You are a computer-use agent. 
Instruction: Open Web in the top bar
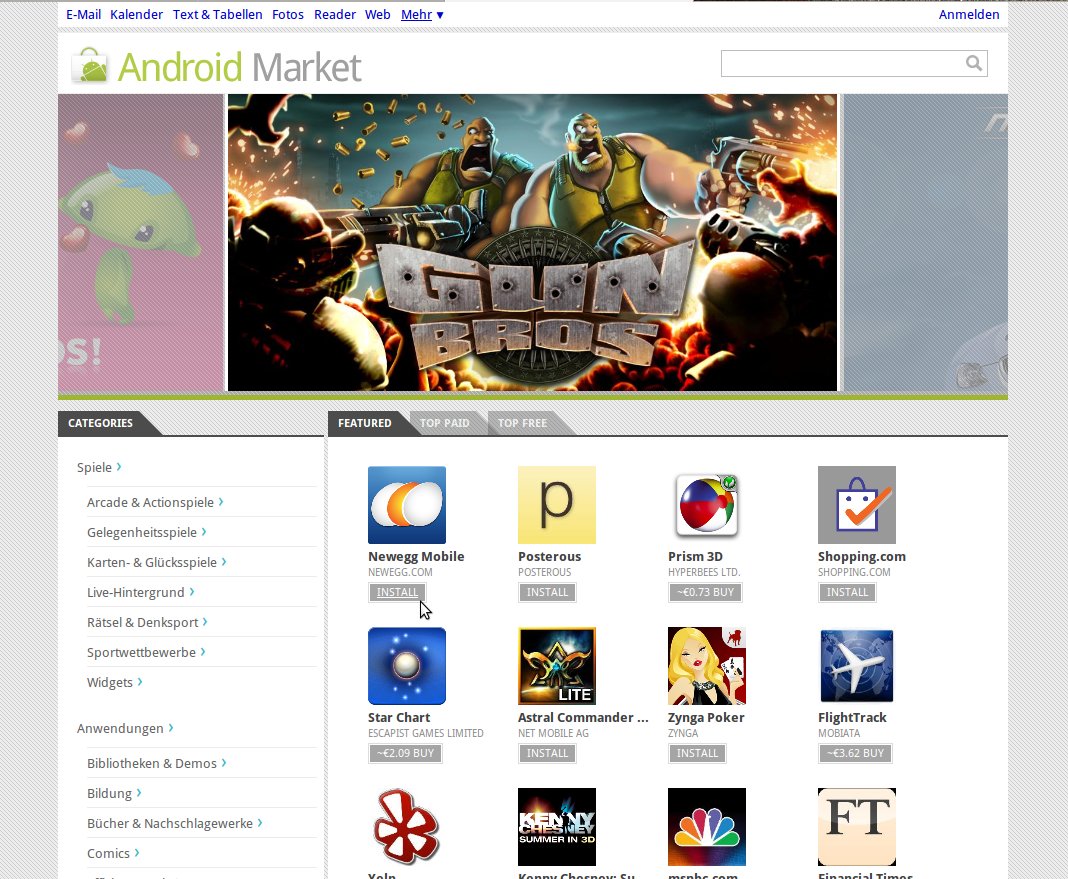[377, 14]
